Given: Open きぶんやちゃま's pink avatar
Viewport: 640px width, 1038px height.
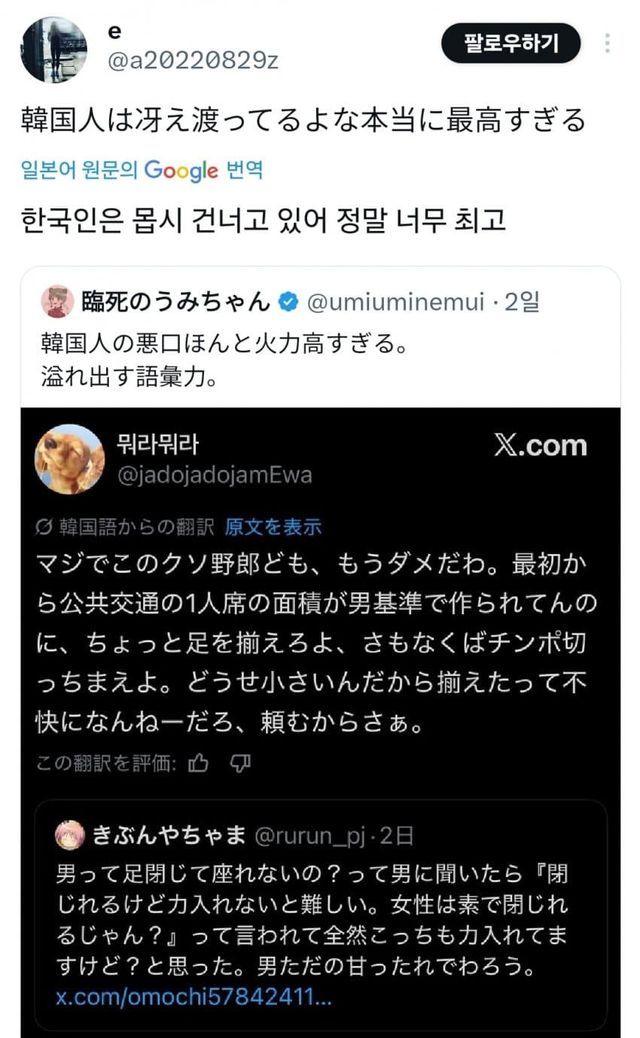Looking at the screenshot, I should click(x=71, y=834).
